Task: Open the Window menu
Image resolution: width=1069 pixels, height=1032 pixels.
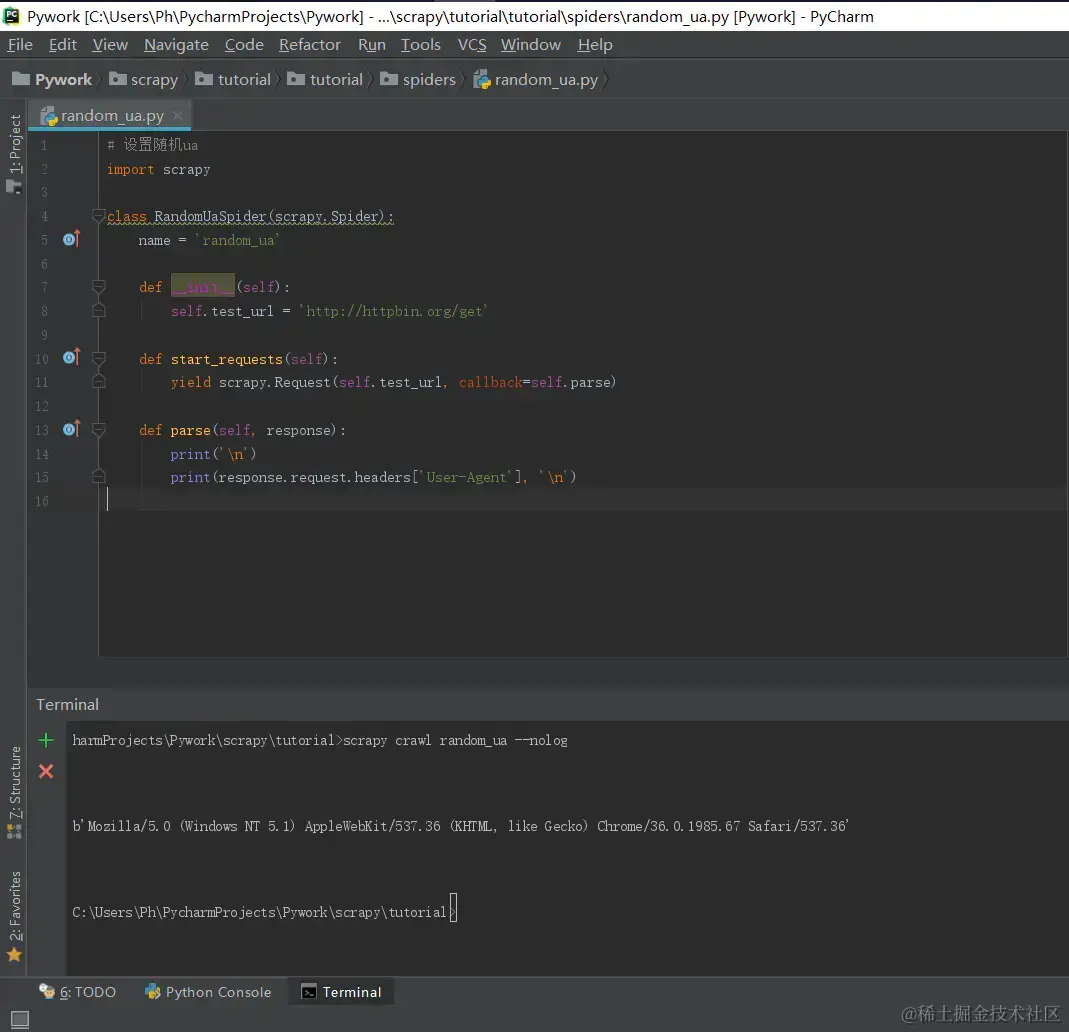Action: [530, 45]
